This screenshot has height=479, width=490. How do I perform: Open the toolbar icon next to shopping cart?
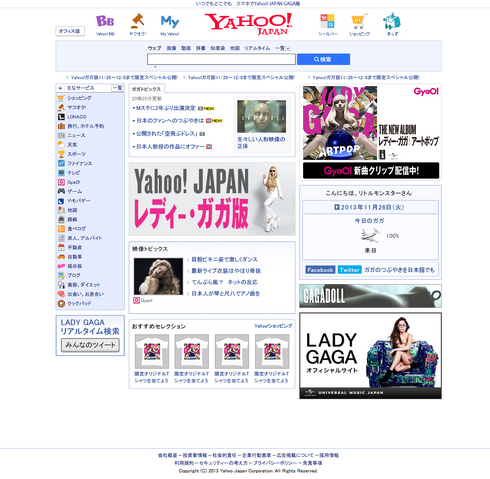(327, 22)
